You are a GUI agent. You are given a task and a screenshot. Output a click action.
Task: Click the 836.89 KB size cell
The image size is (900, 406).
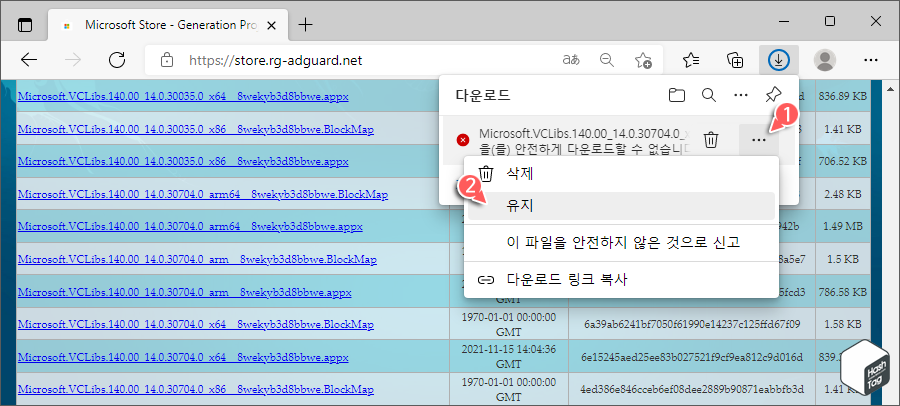click(x=843, y=96)
